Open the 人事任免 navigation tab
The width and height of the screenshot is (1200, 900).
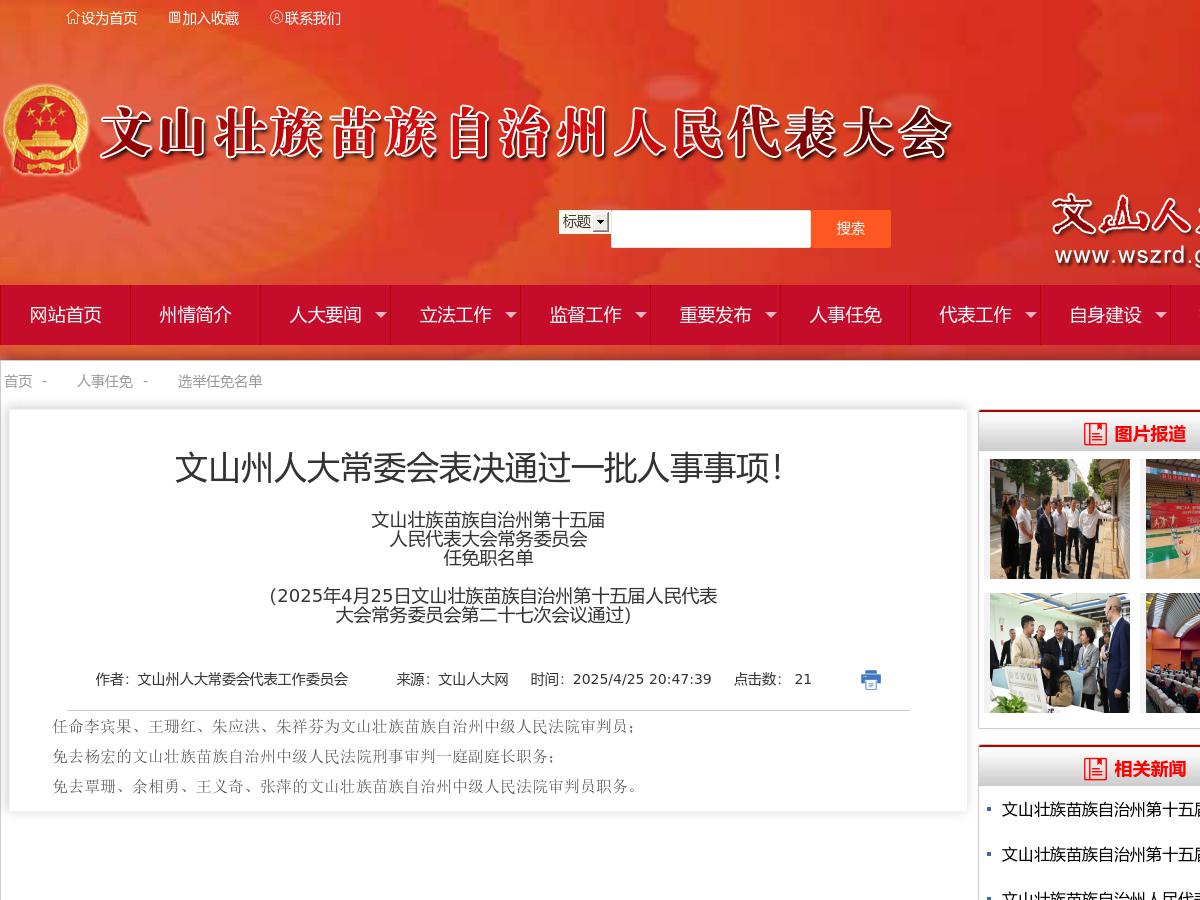tap(845, 314)
